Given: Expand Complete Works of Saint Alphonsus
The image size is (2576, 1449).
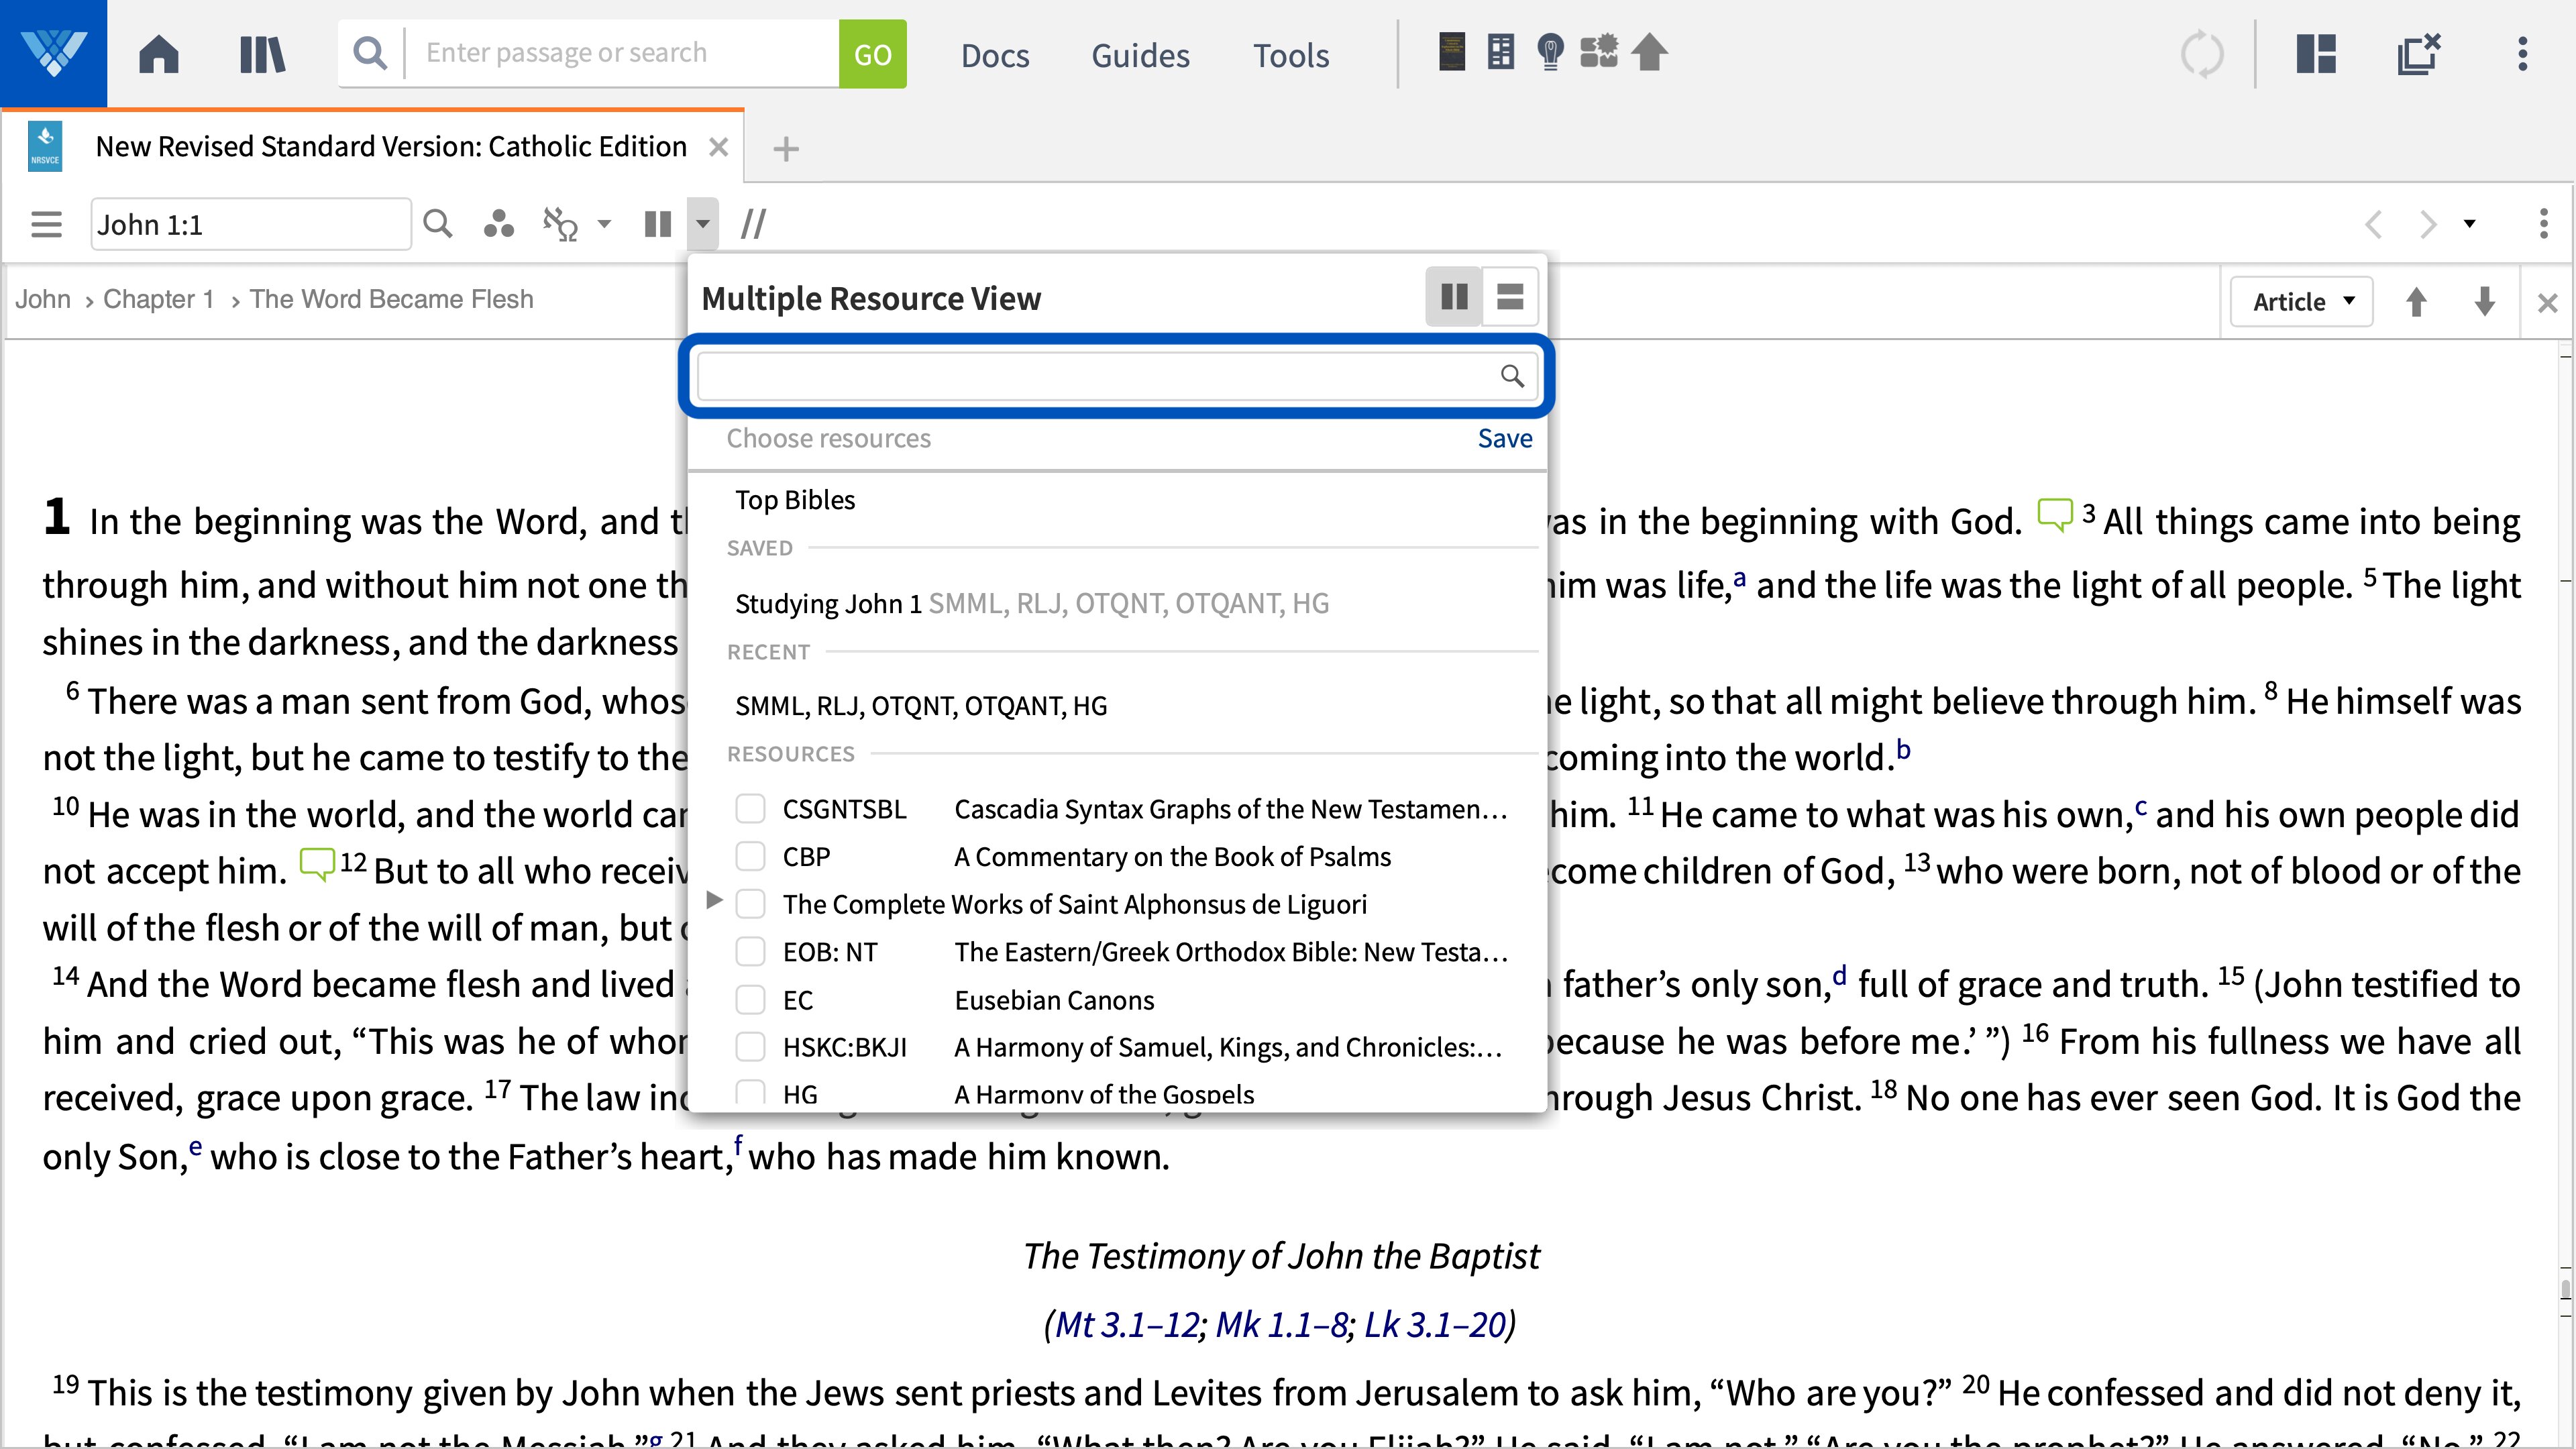Looking at the screenshot, I should click(714, 901).
